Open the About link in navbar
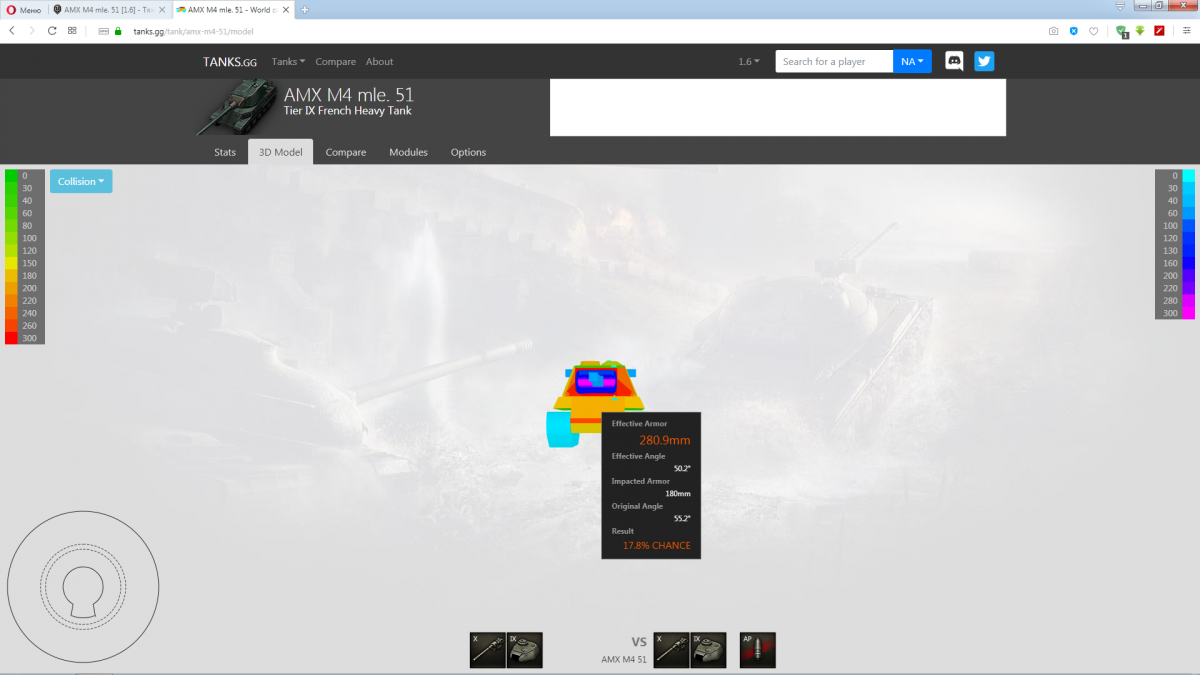 (x=379, y=62)
